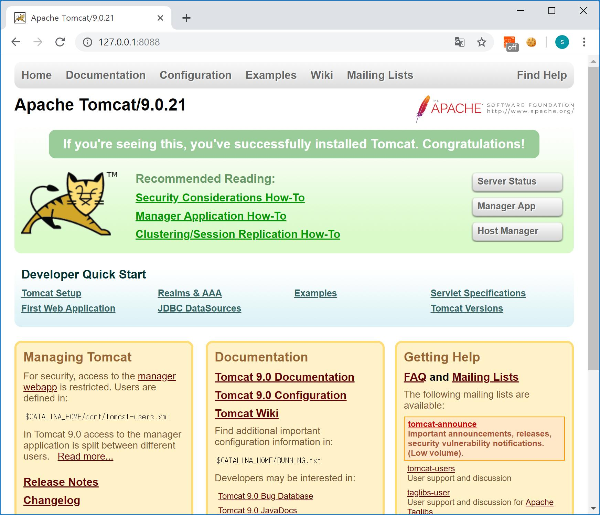Click the Developer Quick Start heading
Viewport: 600px width, 515px height.
83,274
